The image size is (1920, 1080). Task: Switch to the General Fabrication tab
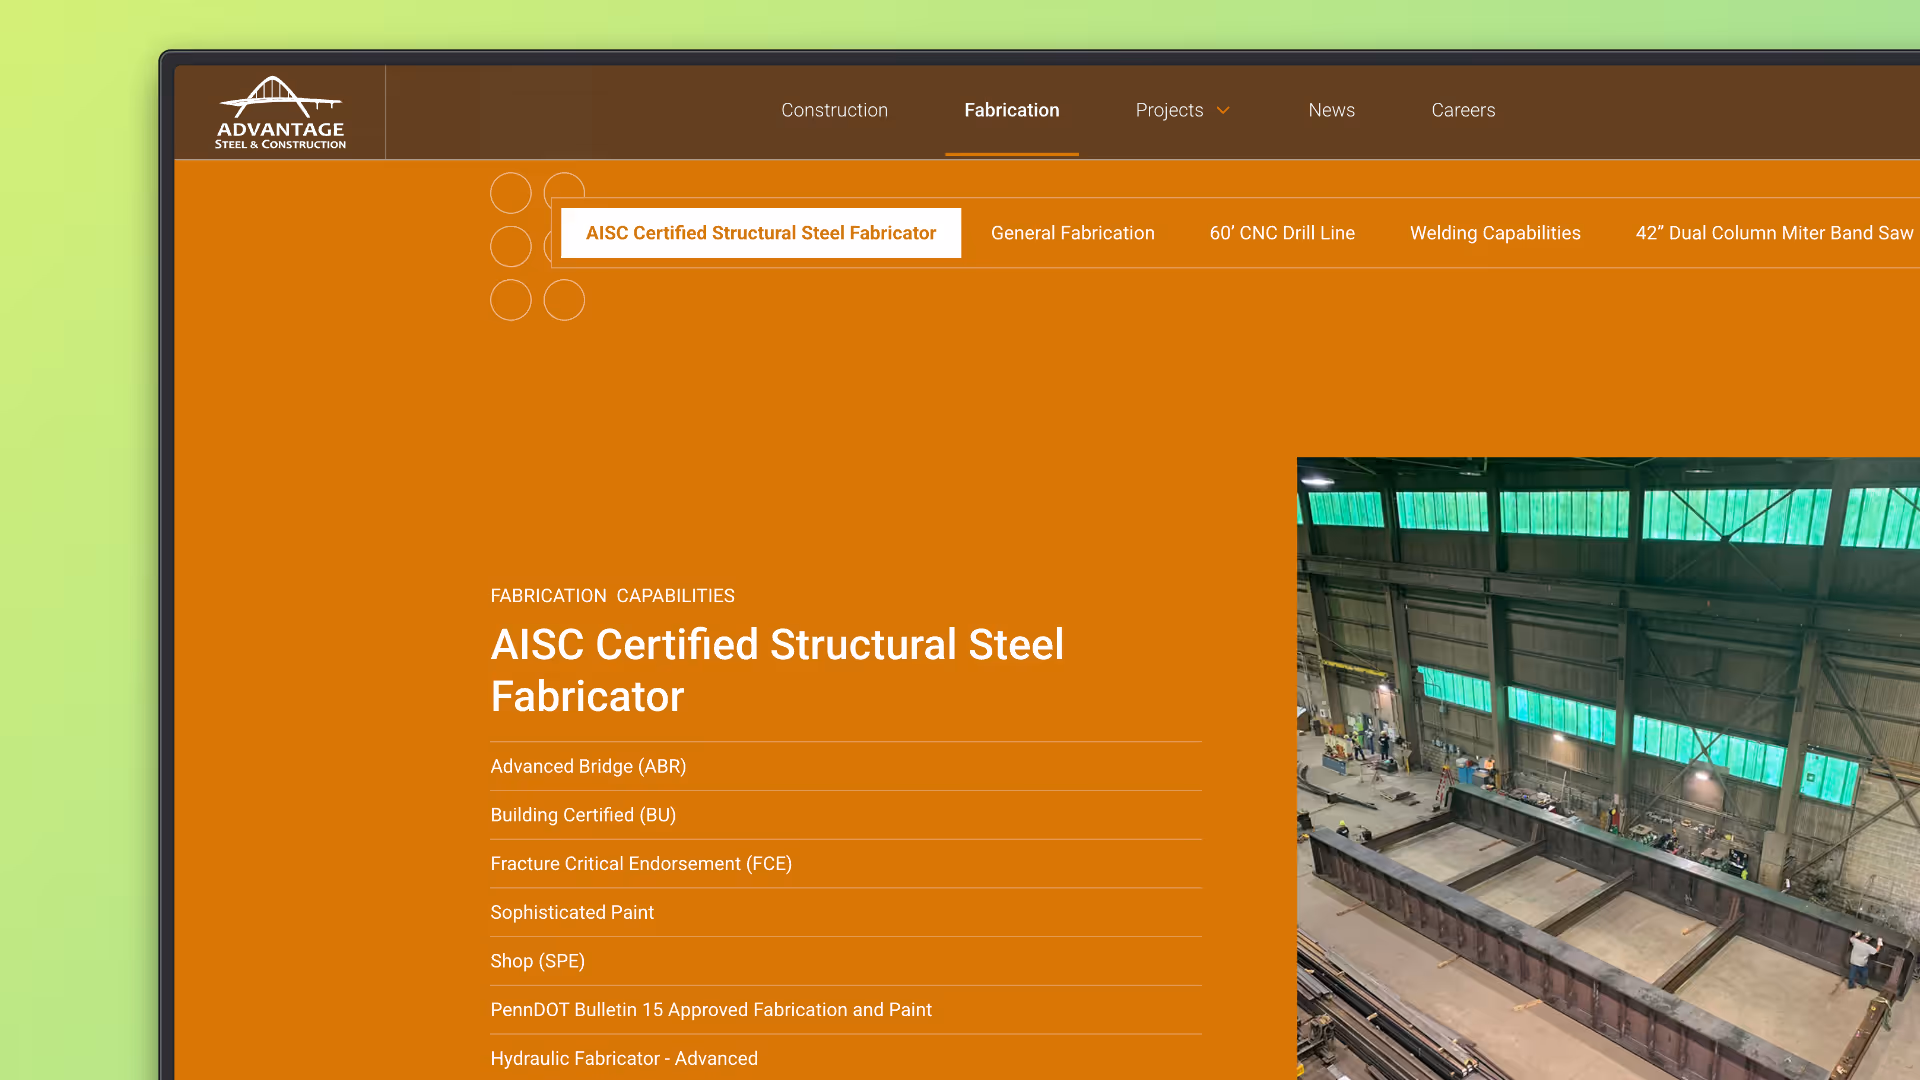point(1072,233)
